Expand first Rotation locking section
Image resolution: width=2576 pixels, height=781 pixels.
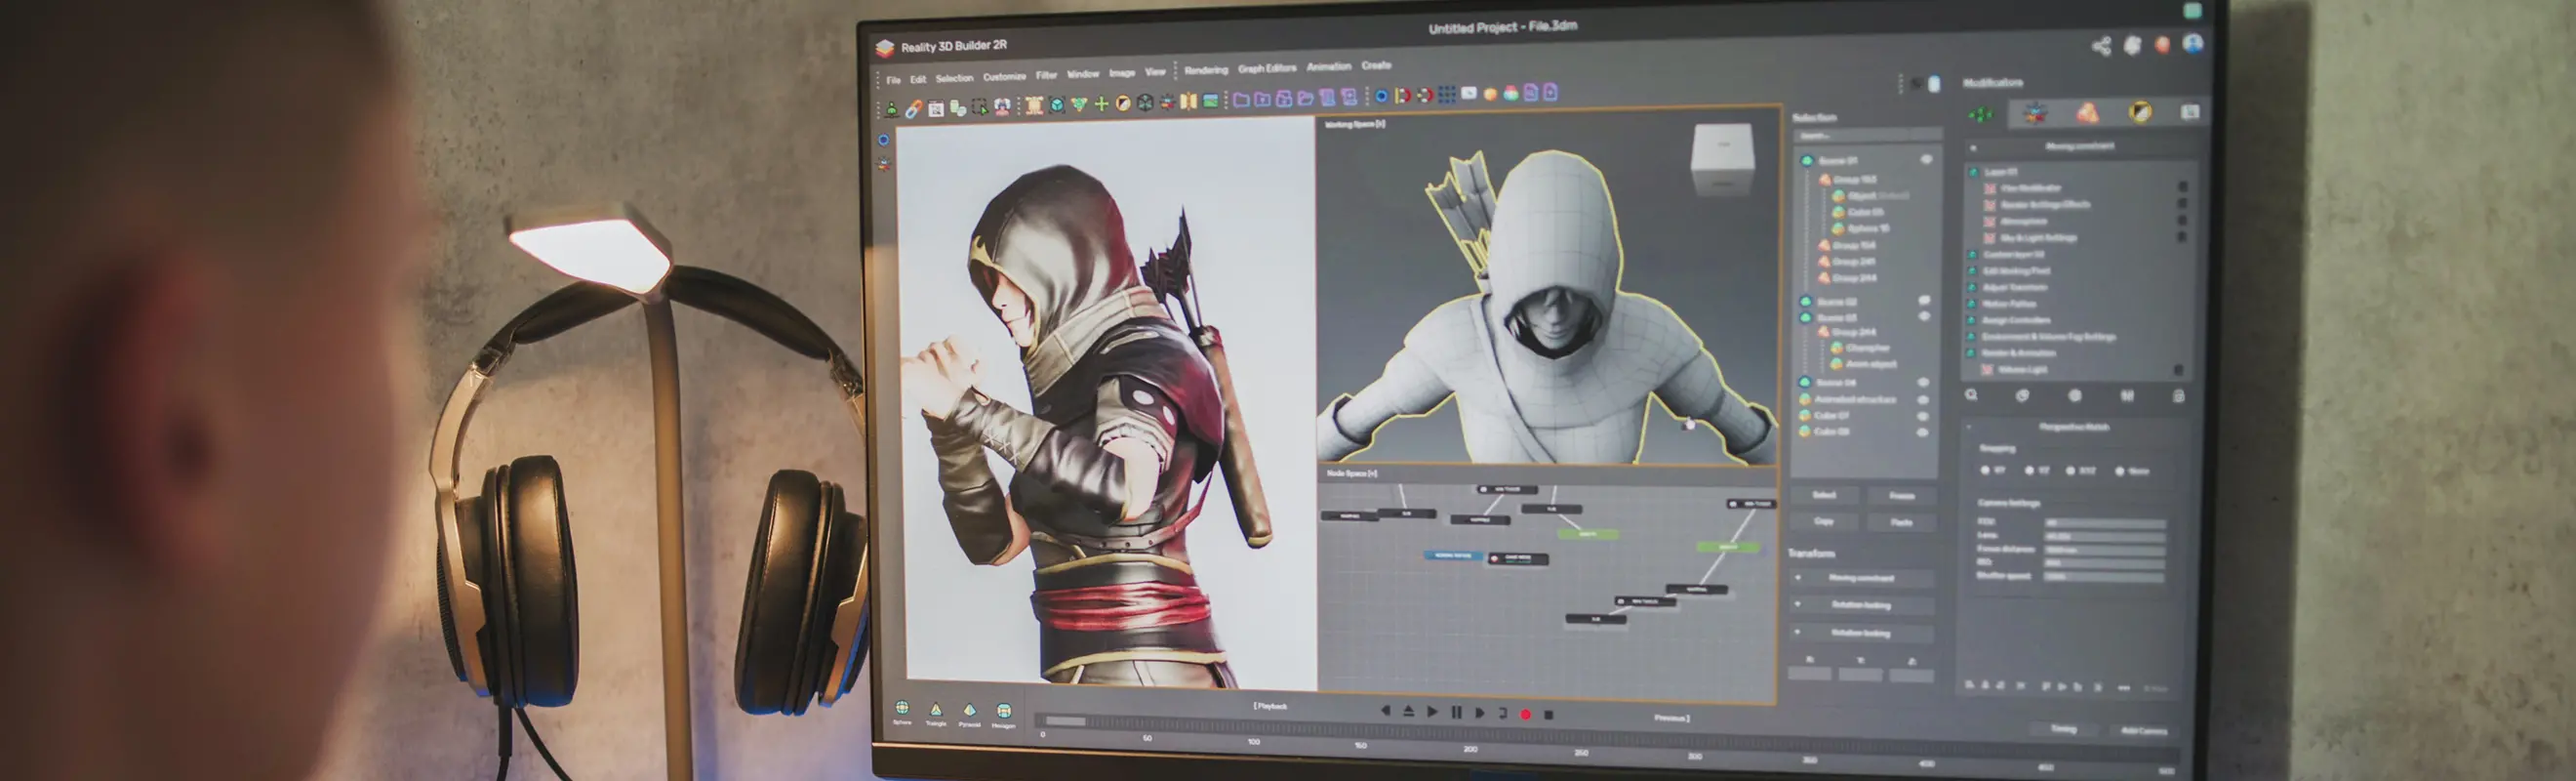1797,605
